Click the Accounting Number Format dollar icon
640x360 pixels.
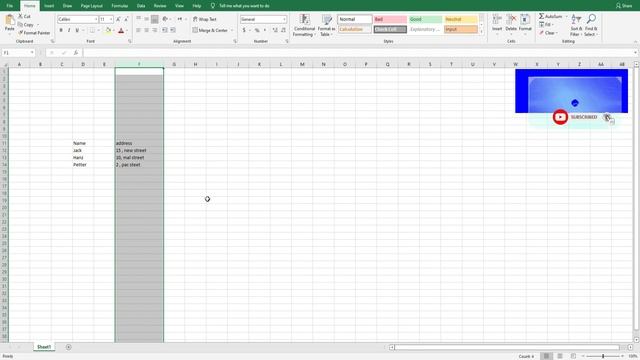pos(244,30)
